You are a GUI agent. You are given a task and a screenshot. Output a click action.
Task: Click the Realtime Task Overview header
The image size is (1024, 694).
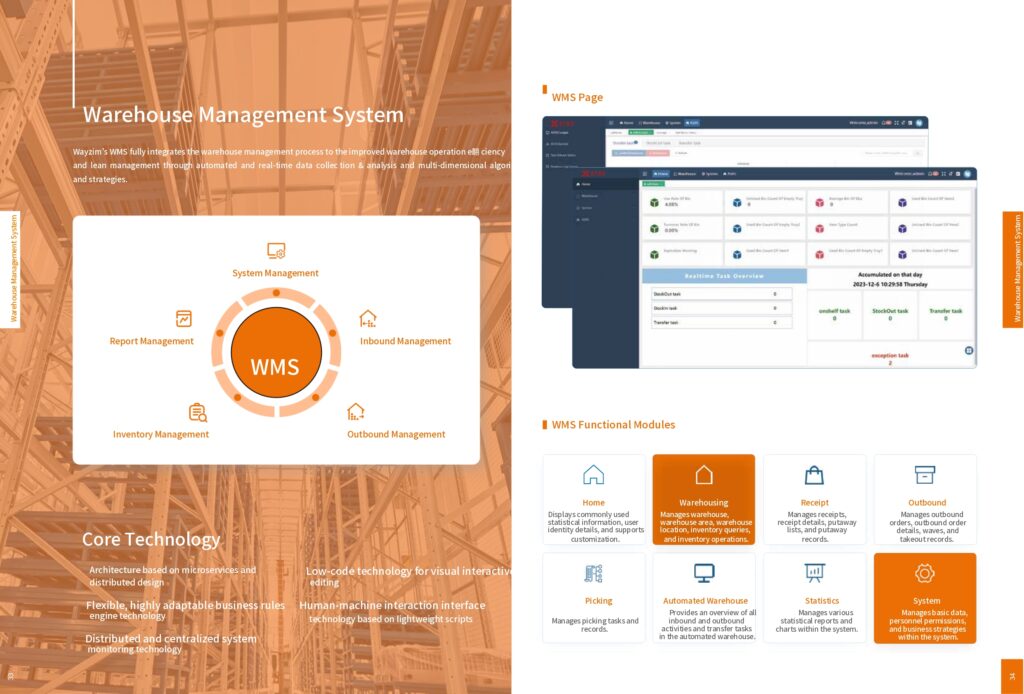724,276
